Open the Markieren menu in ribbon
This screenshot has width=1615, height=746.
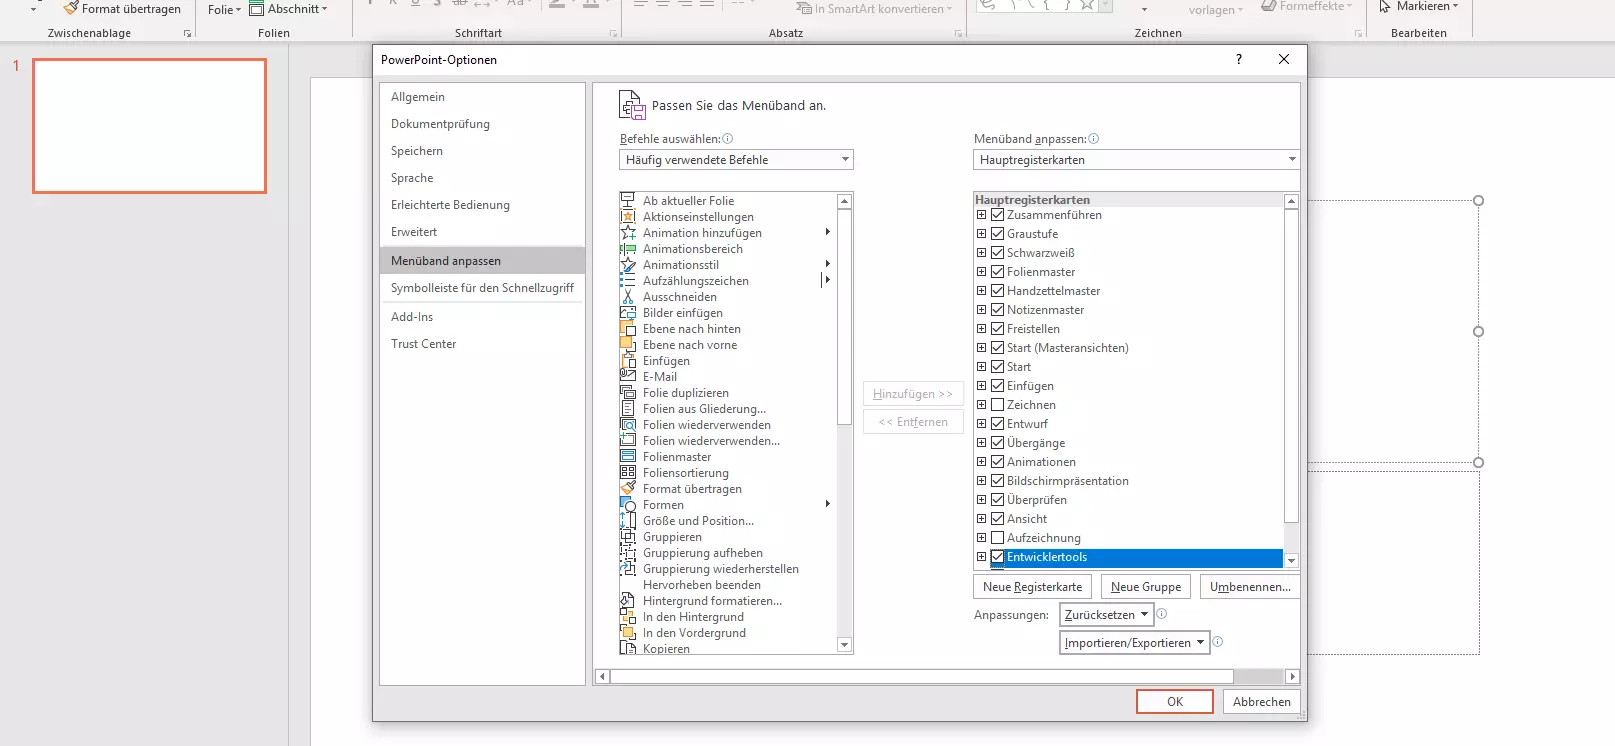pyautogui.click(x=1419, y=7)
